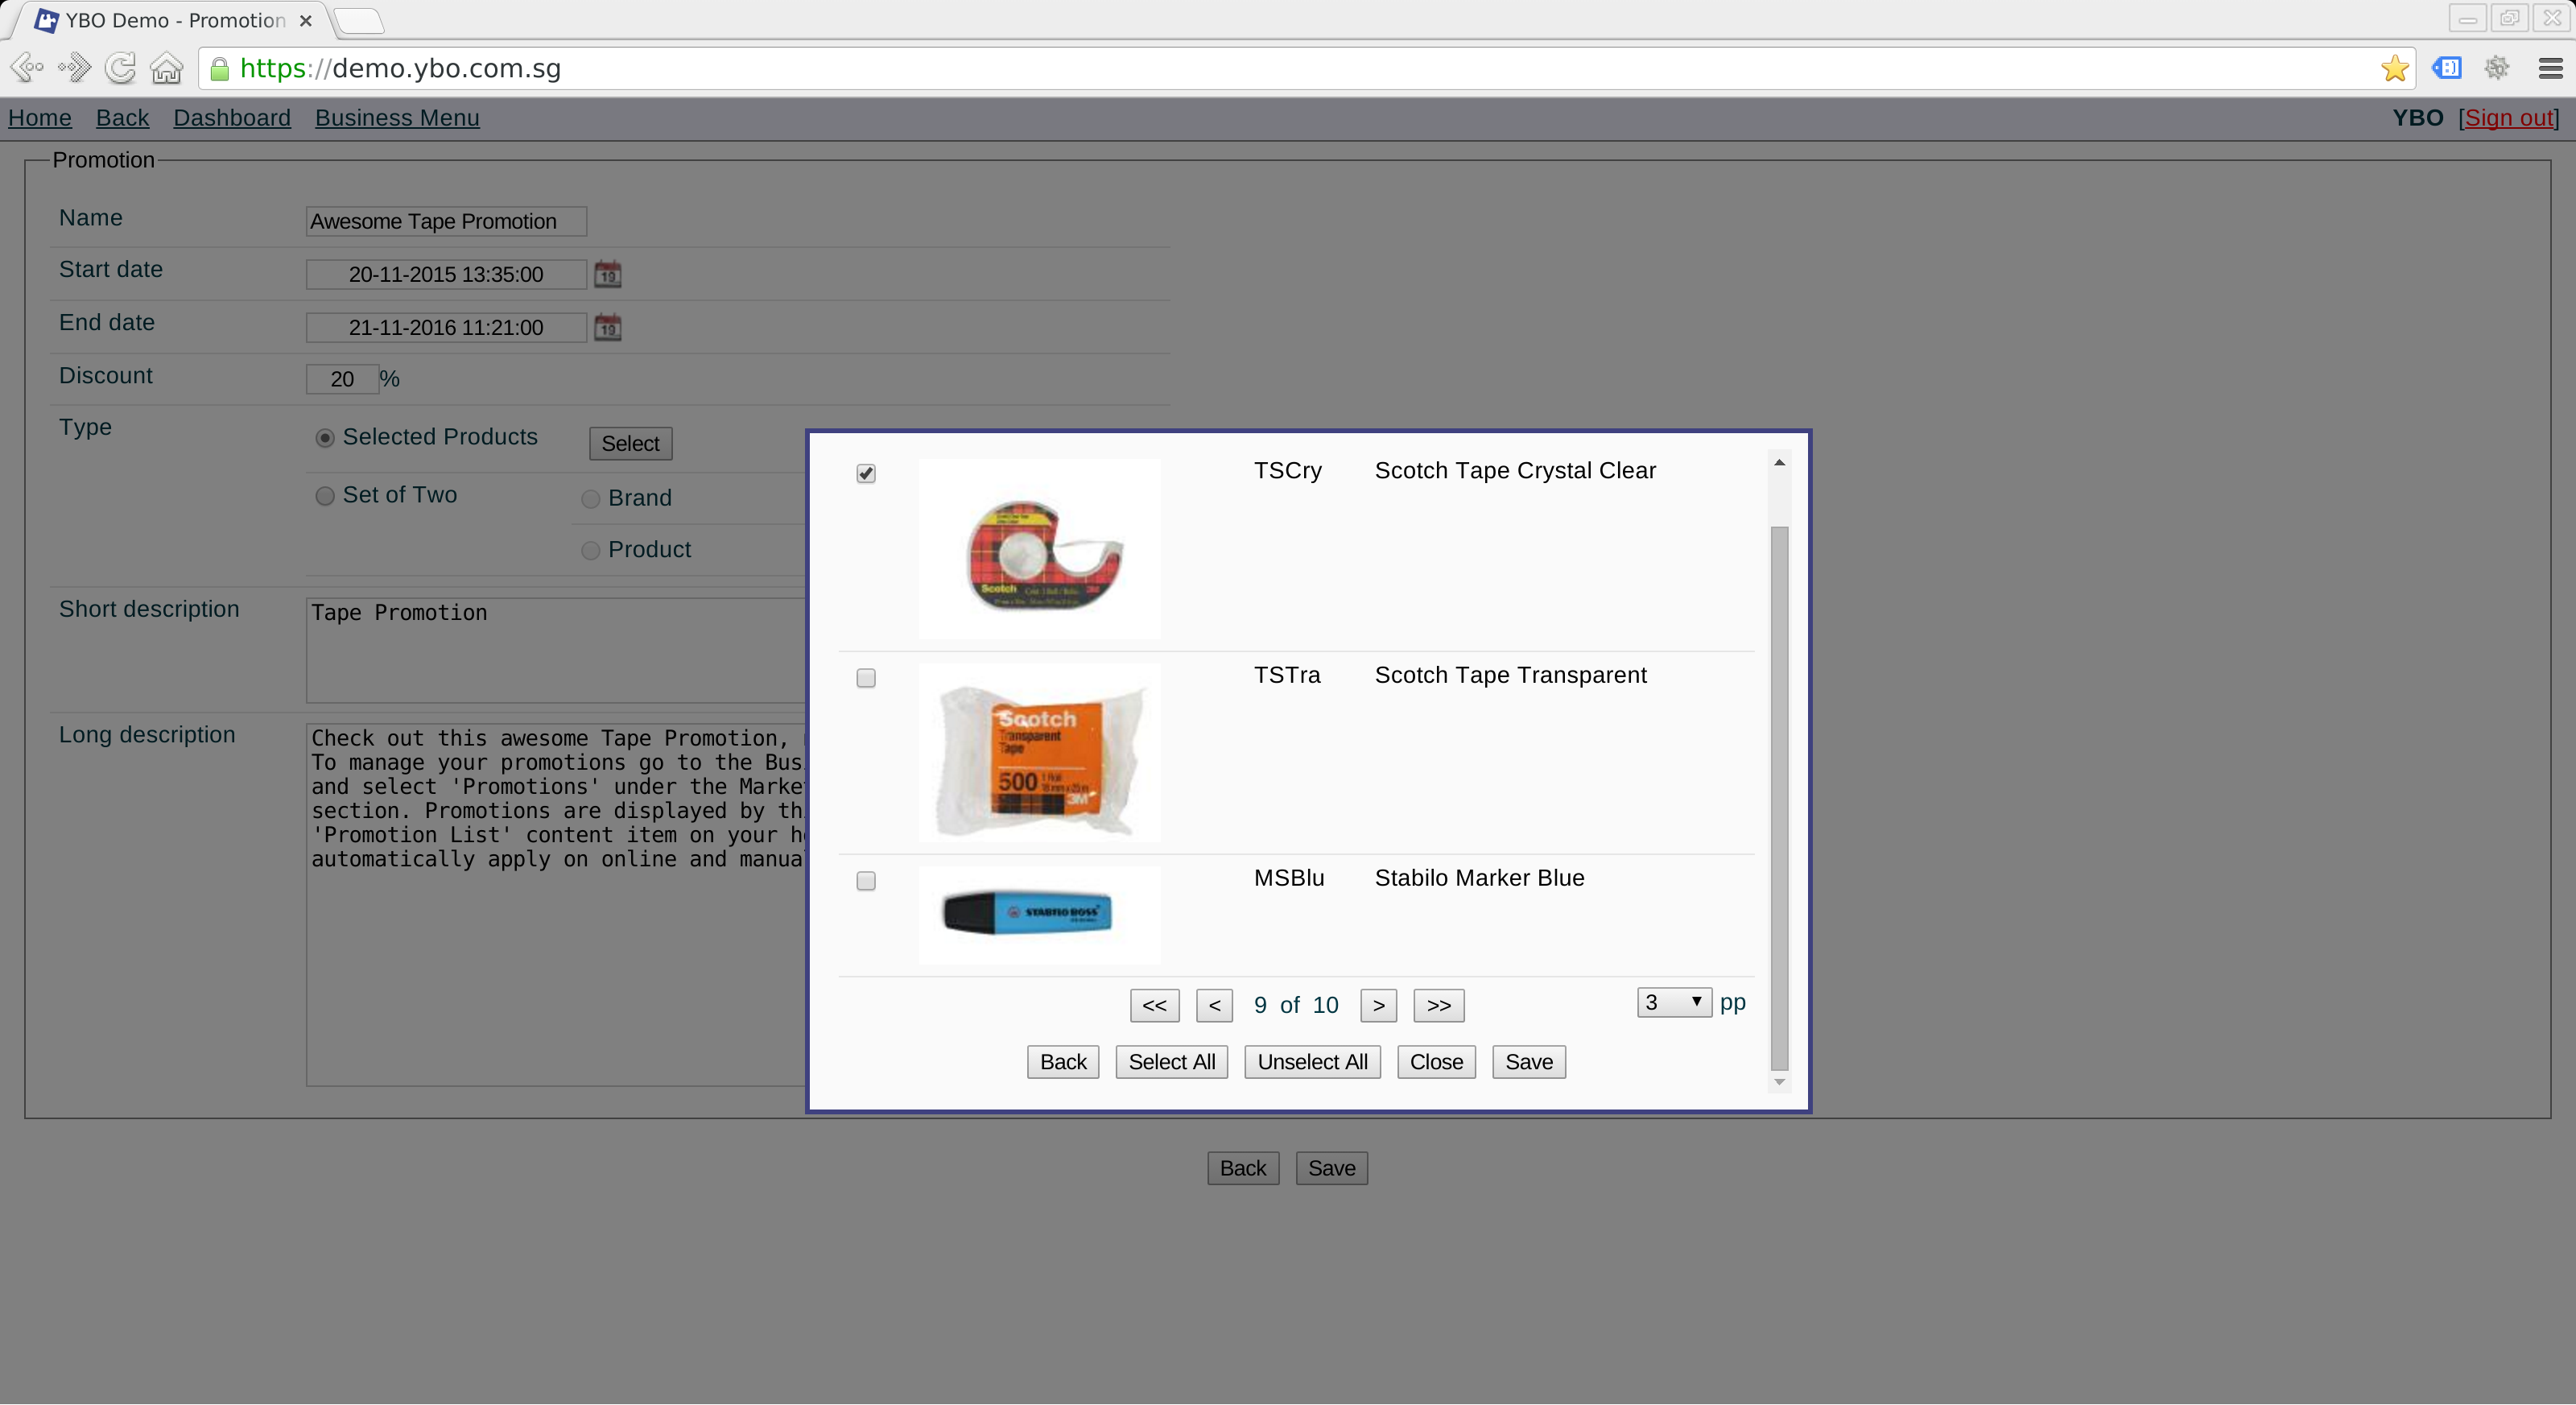This screenshot has height=1405, width=2576.
Task: Go to next page of products
Action: (x=1378, y=1005)
